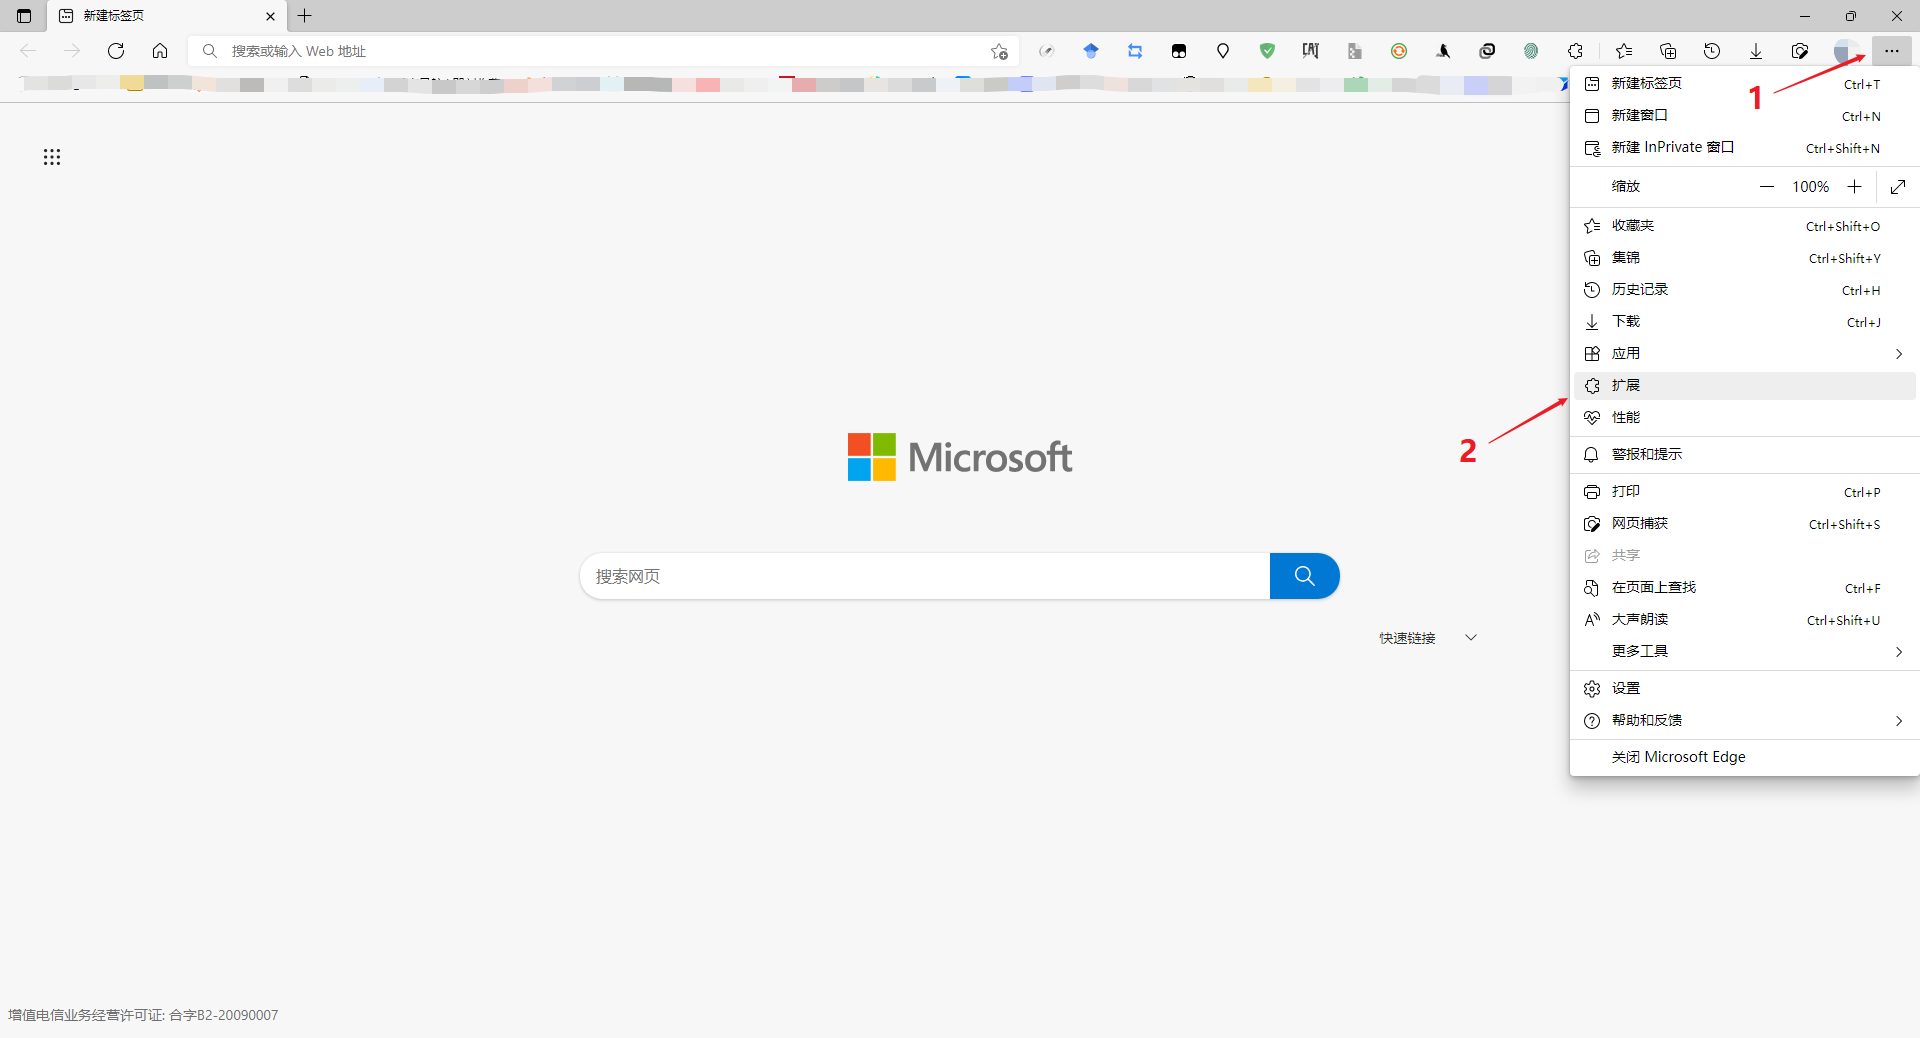
Task: Click the Home icon in toolbar
Action: (160, 51)
